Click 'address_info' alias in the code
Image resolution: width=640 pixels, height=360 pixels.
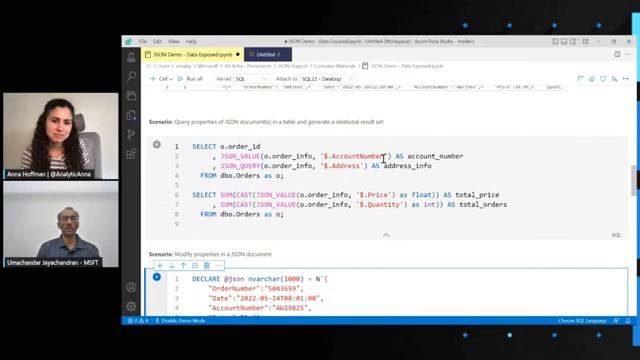click(x=407, y=166)
